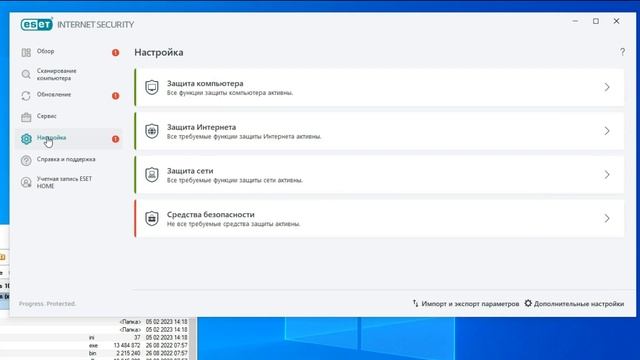The width and height of the screenshot is (640, 360).
Task: Click the red alert badge beside Обновление
Action: (x=116, y=96)
